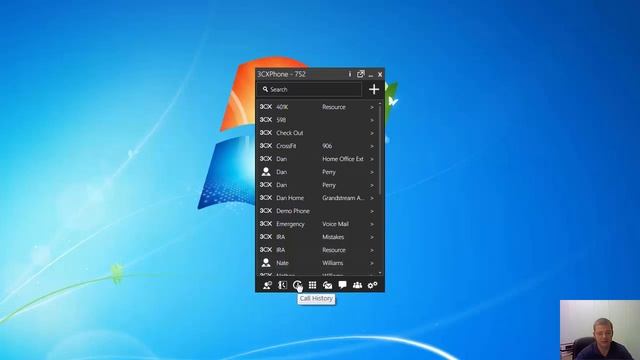Expand the Dan Home Grandstream row chevron
This screenshot has width=640, height=360.
point(372,198)
